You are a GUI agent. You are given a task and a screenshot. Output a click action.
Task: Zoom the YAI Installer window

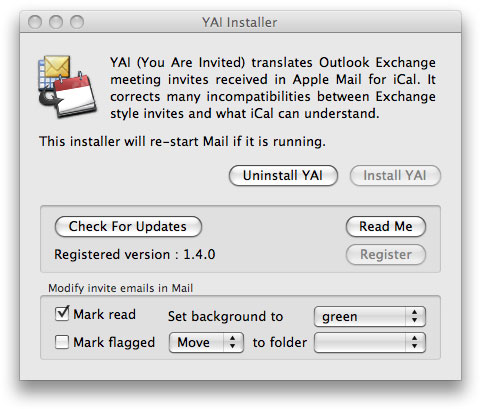[77, 22]
